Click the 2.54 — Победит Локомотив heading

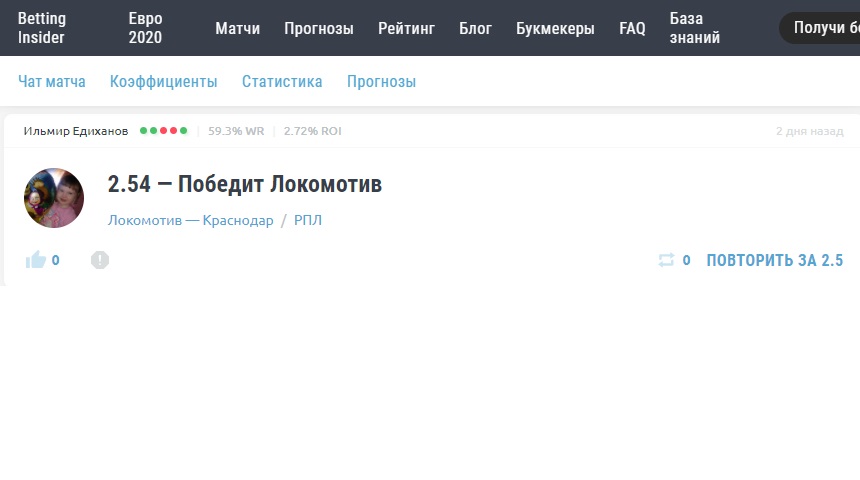pos(245,184)
